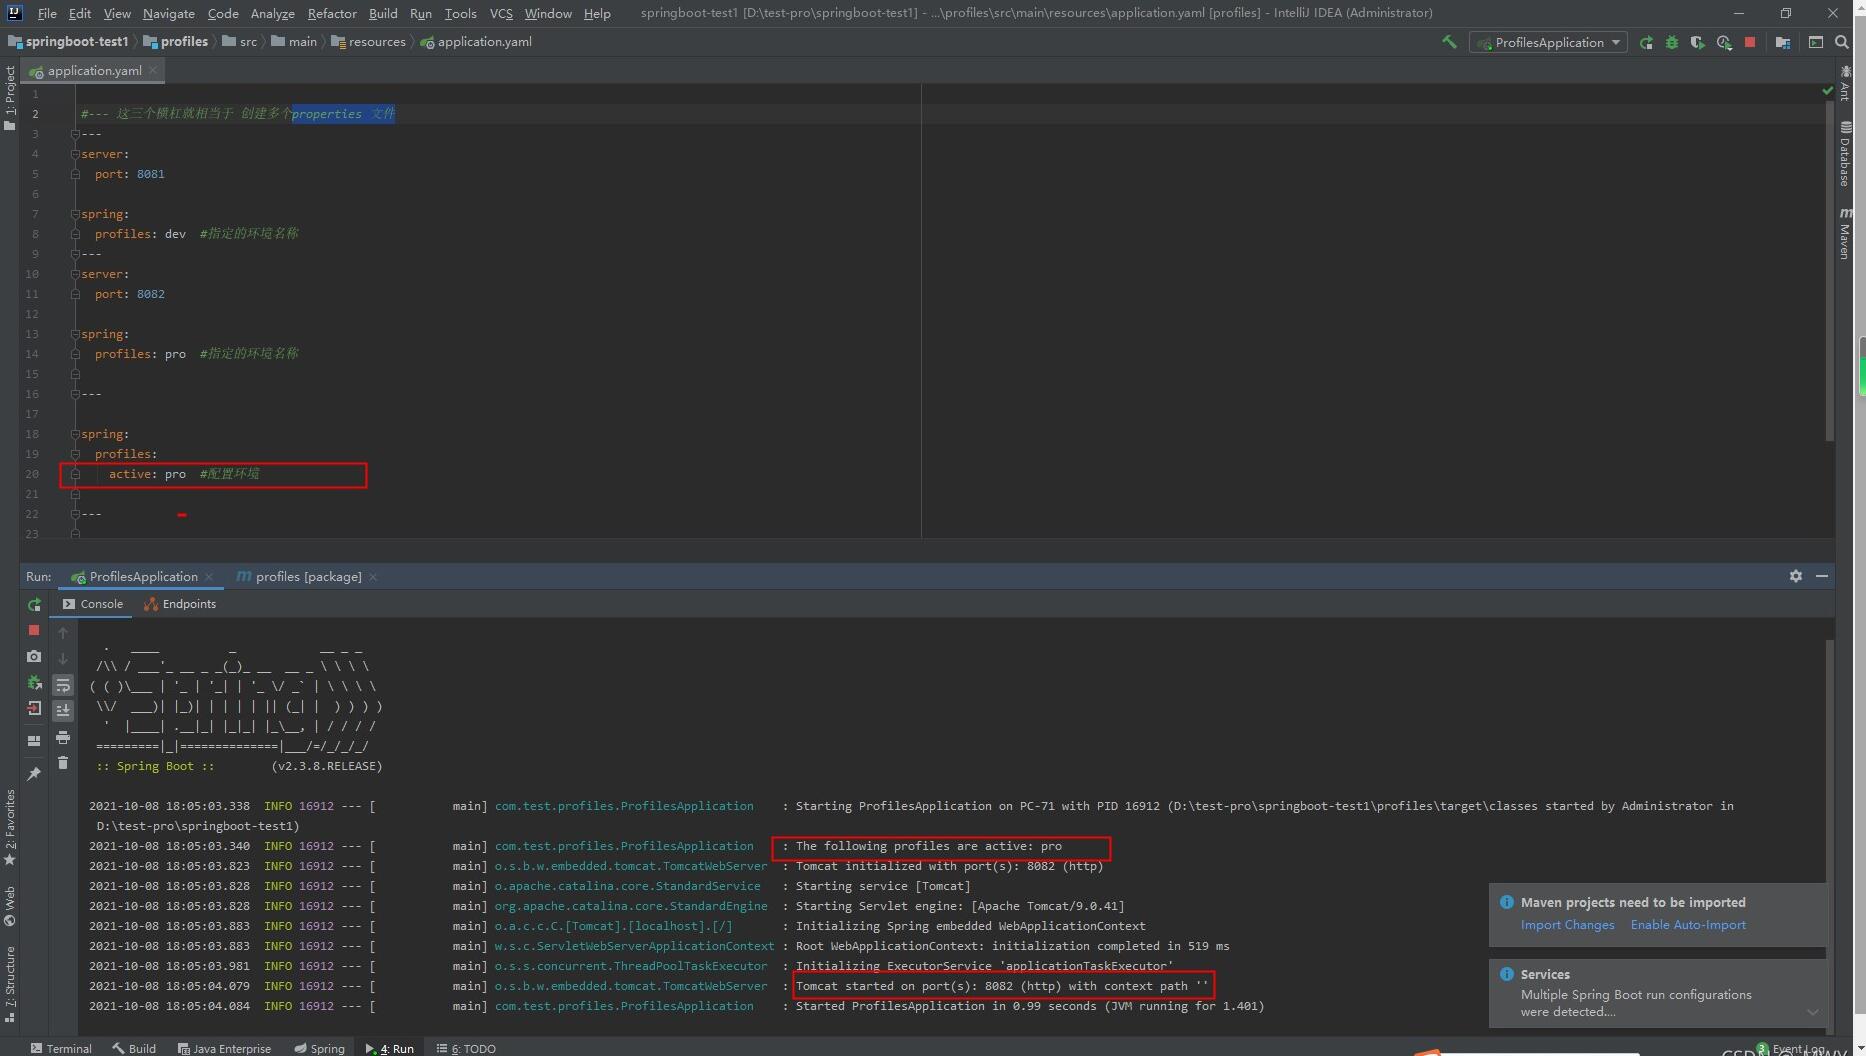Open the ProfilesApplication run configuration dropdown
Image resolution: width=1866 pixels, height=1056 pixels.
[x=1548, y=42]
